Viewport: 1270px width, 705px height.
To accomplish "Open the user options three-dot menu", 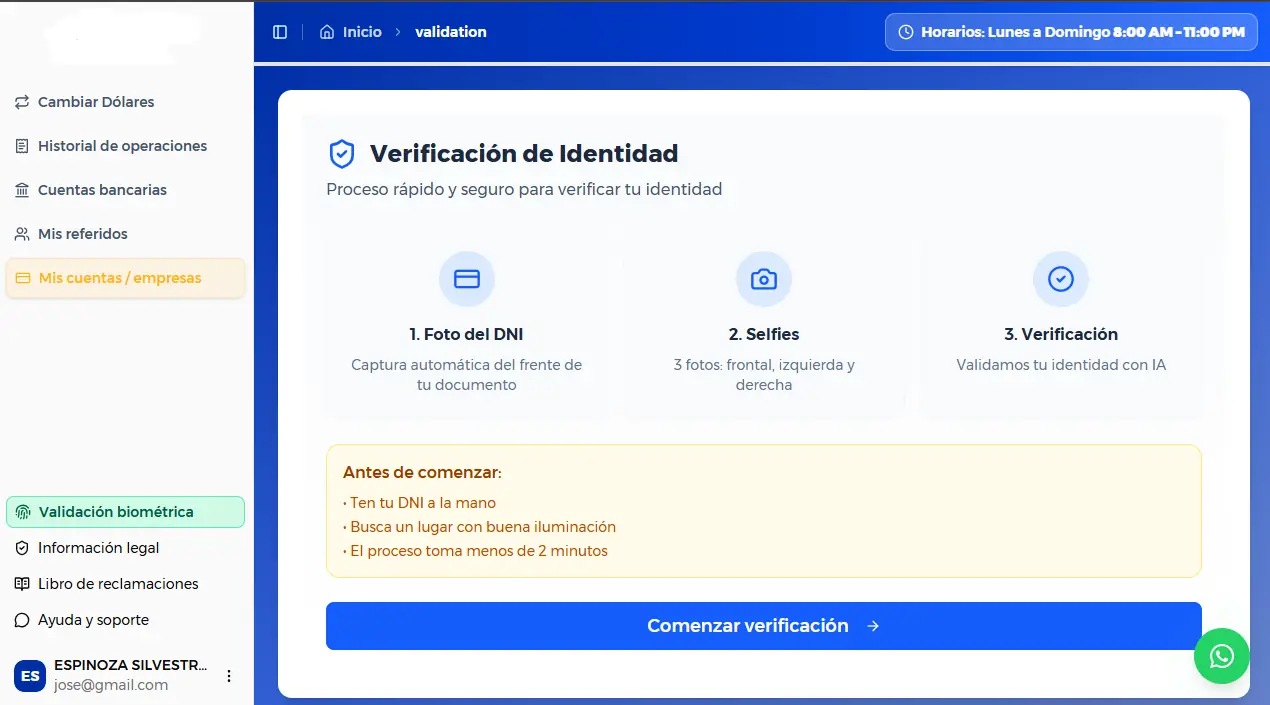I will coord(229,676).
